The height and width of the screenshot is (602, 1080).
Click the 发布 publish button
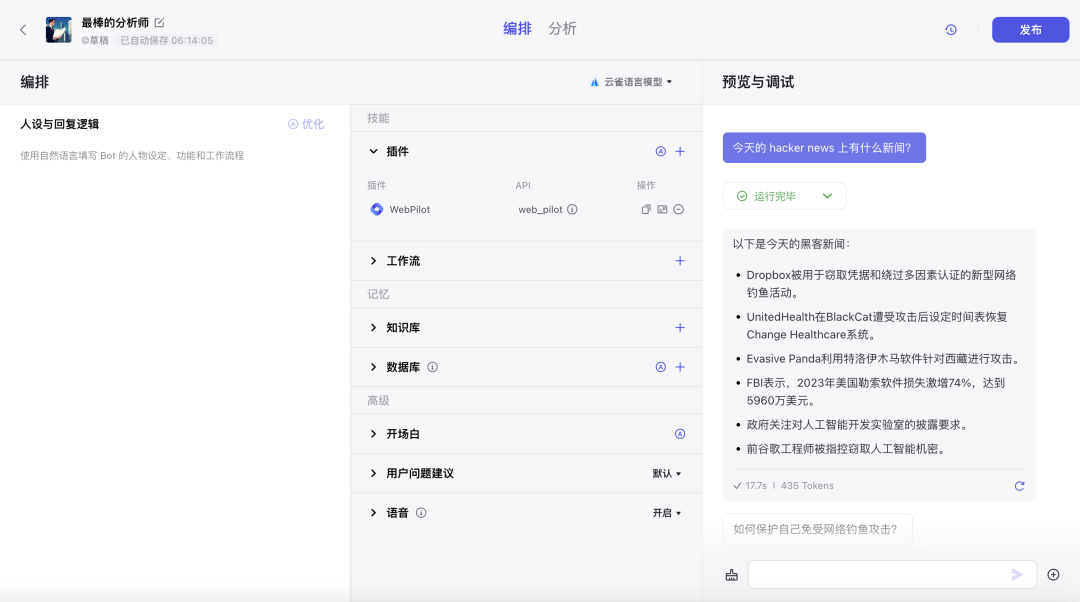click(1030, 30)
